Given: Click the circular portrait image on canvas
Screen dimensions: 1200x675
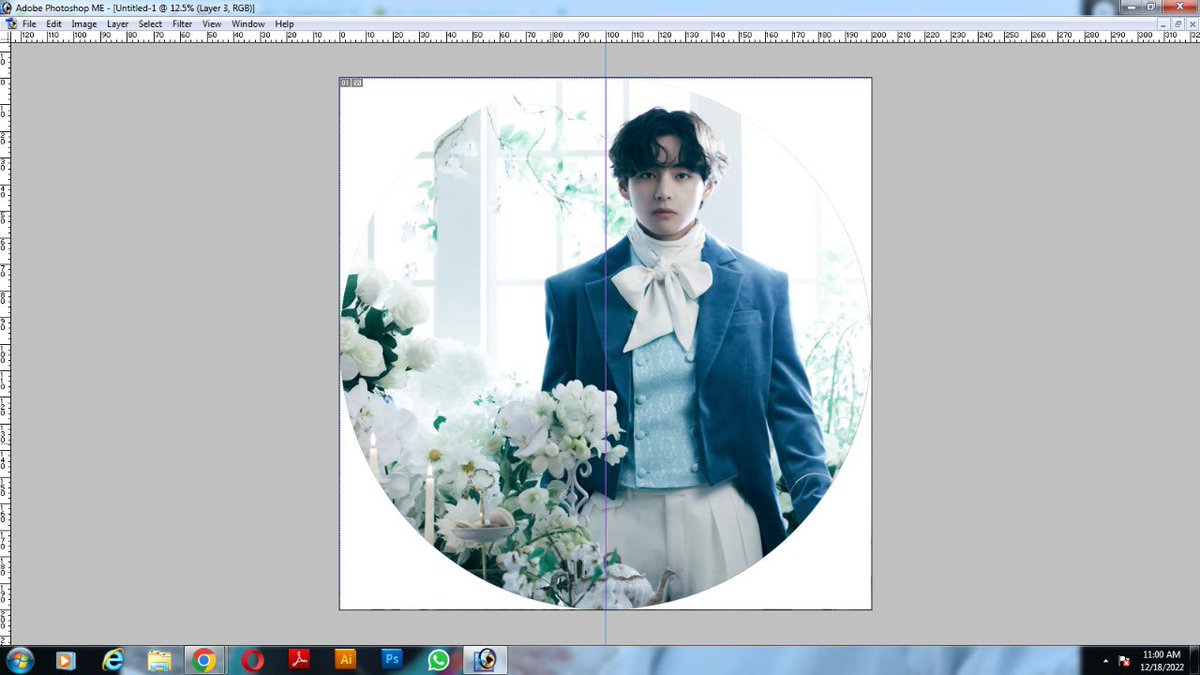Looking at the screenshot, I should (x=606, y=344).
